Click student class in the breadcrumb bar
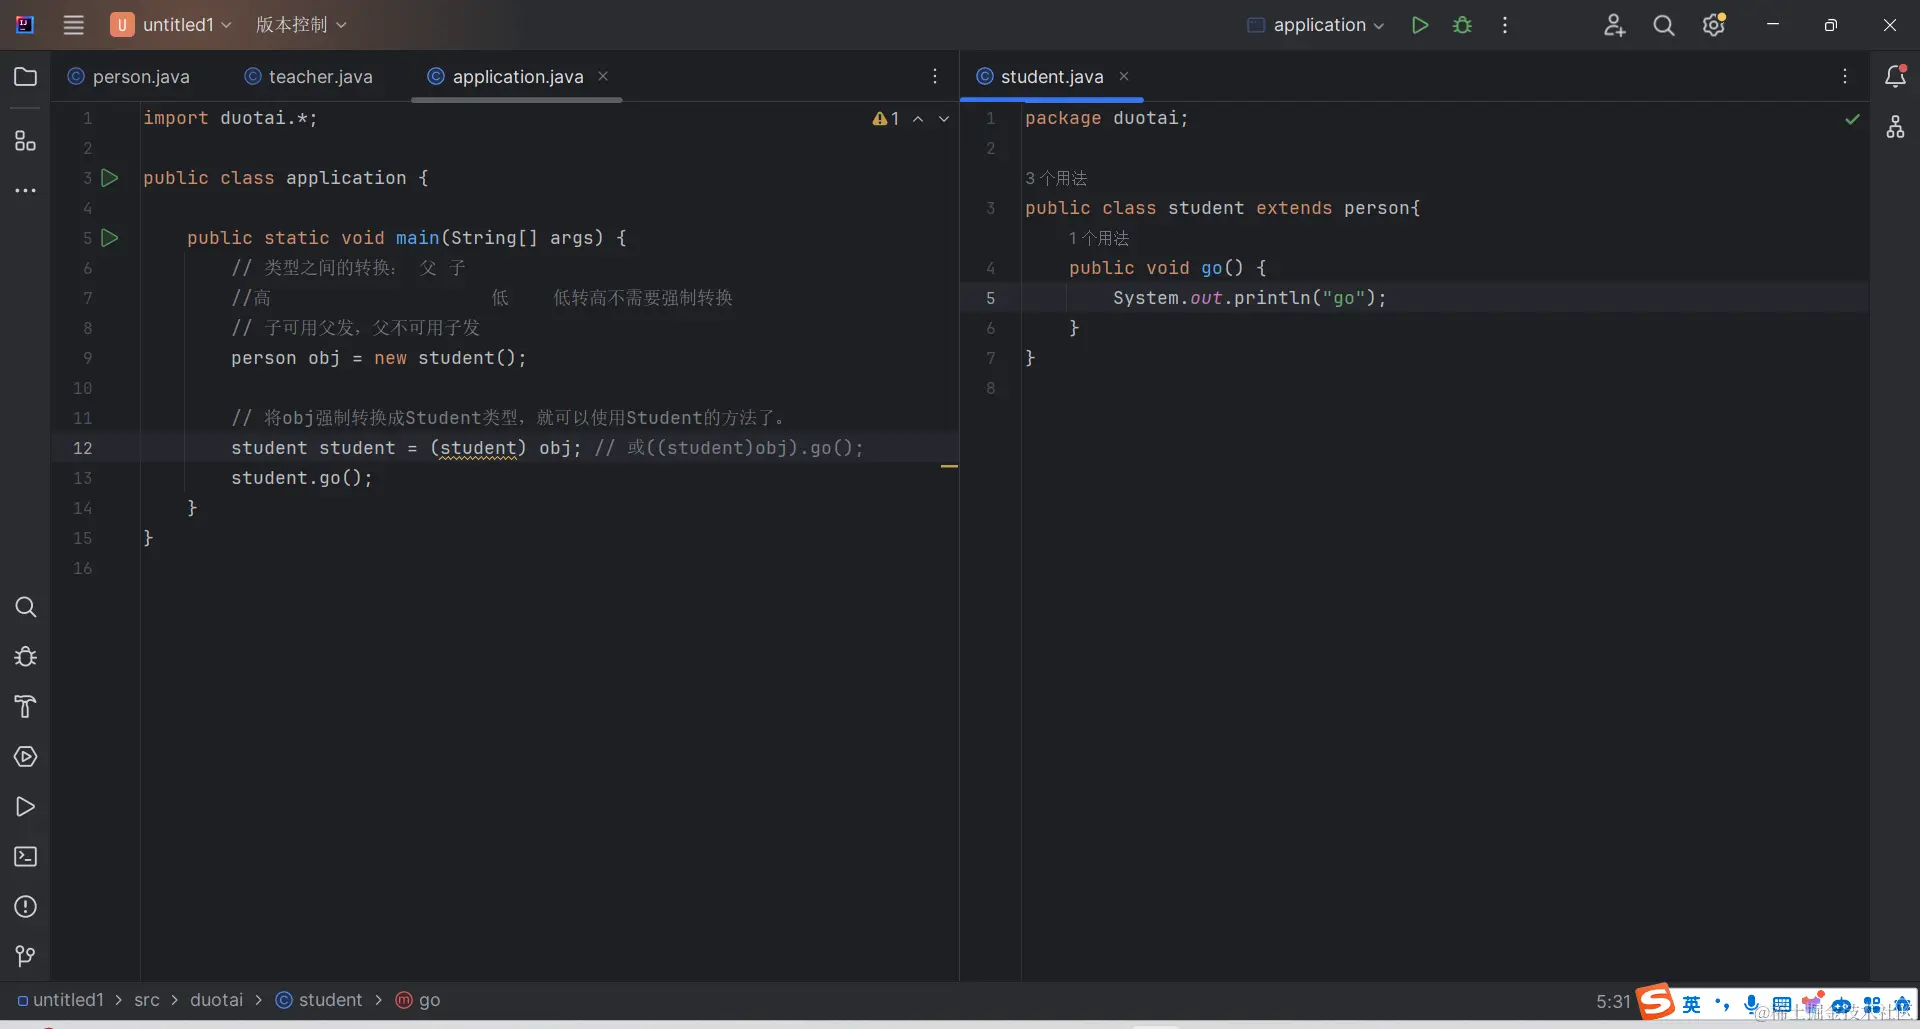The image size is (1920, 1029). pyautogui.click(x=319, y=1000)
